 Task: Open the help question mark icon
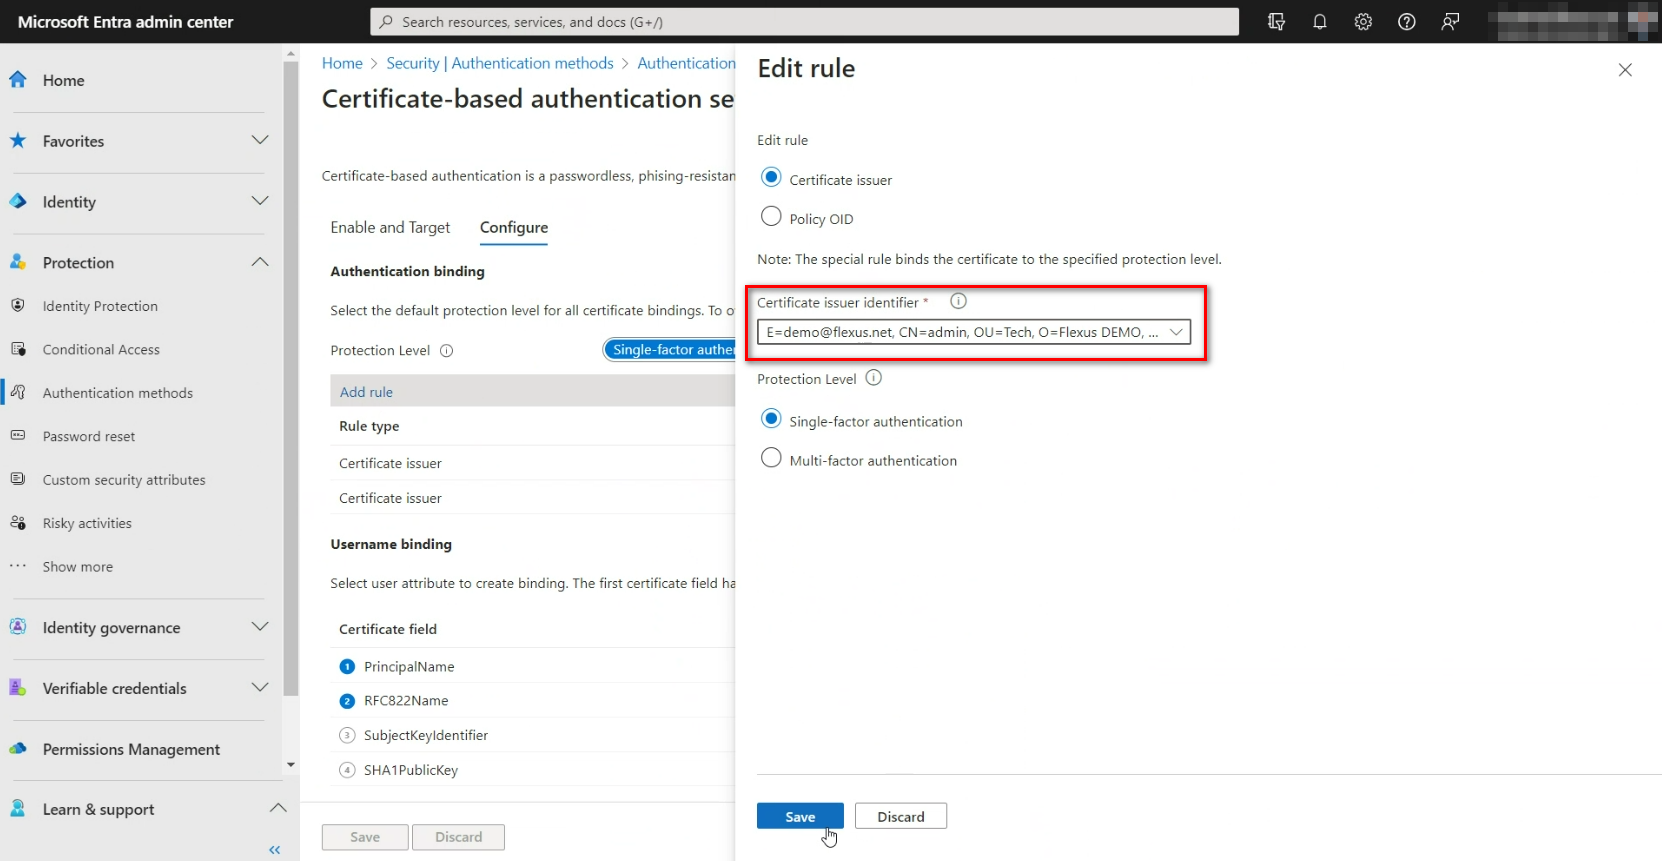(1407, 22)
